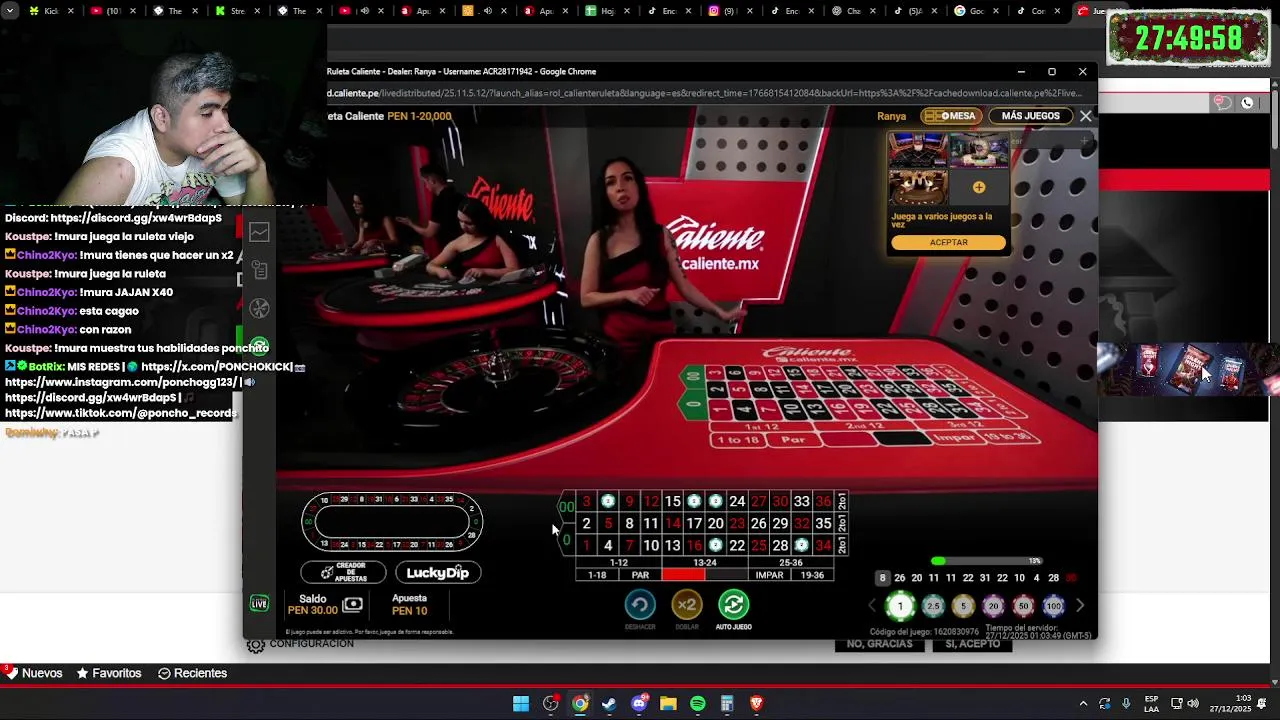
Task: Click Configuración in the background window
Action: tap(301, 645)
